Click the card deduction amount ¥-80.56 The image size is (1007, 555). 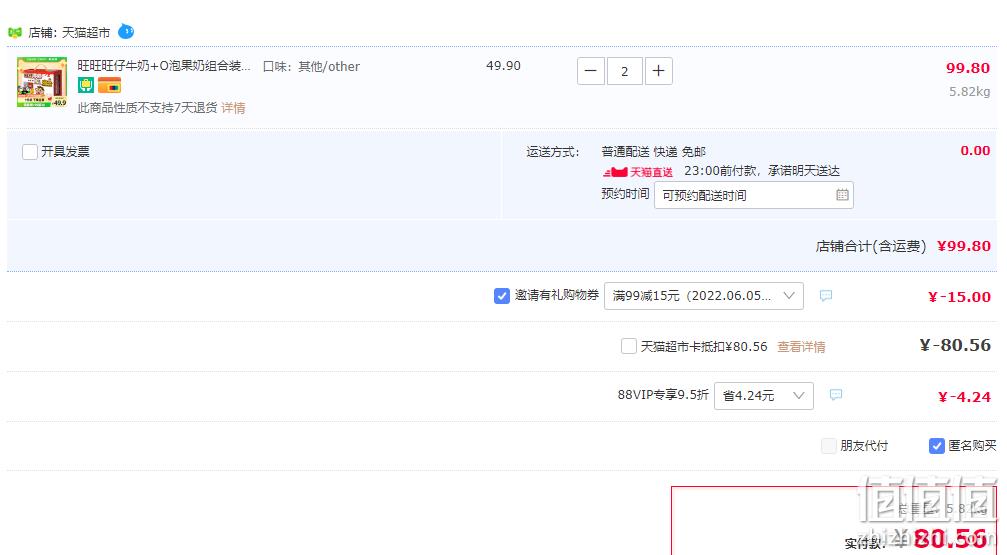coord(956,345)
